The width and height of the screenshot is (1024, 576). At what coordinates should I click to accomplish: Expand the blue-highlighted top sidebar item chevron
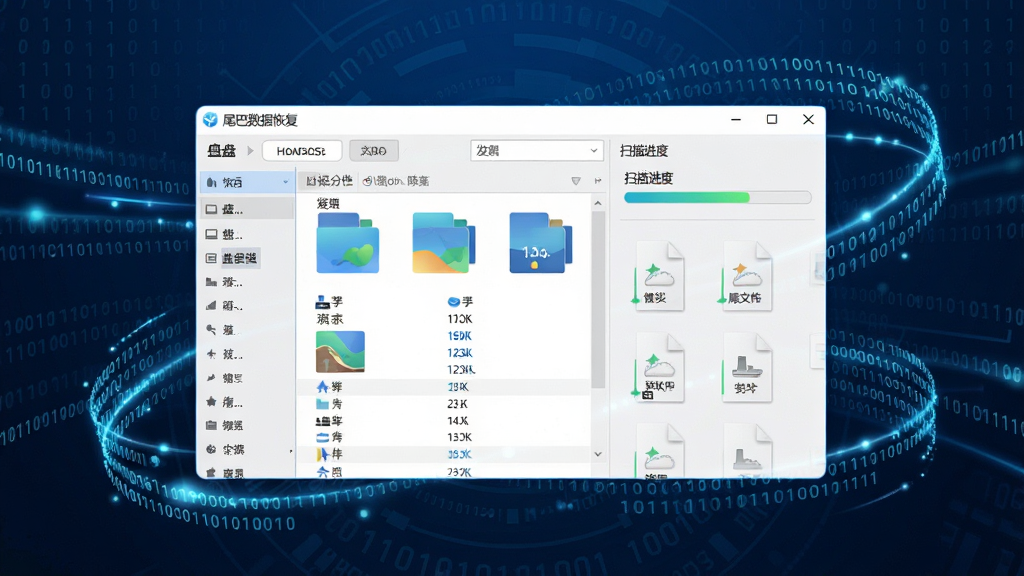pyautogui.click(x=285, y=182)
